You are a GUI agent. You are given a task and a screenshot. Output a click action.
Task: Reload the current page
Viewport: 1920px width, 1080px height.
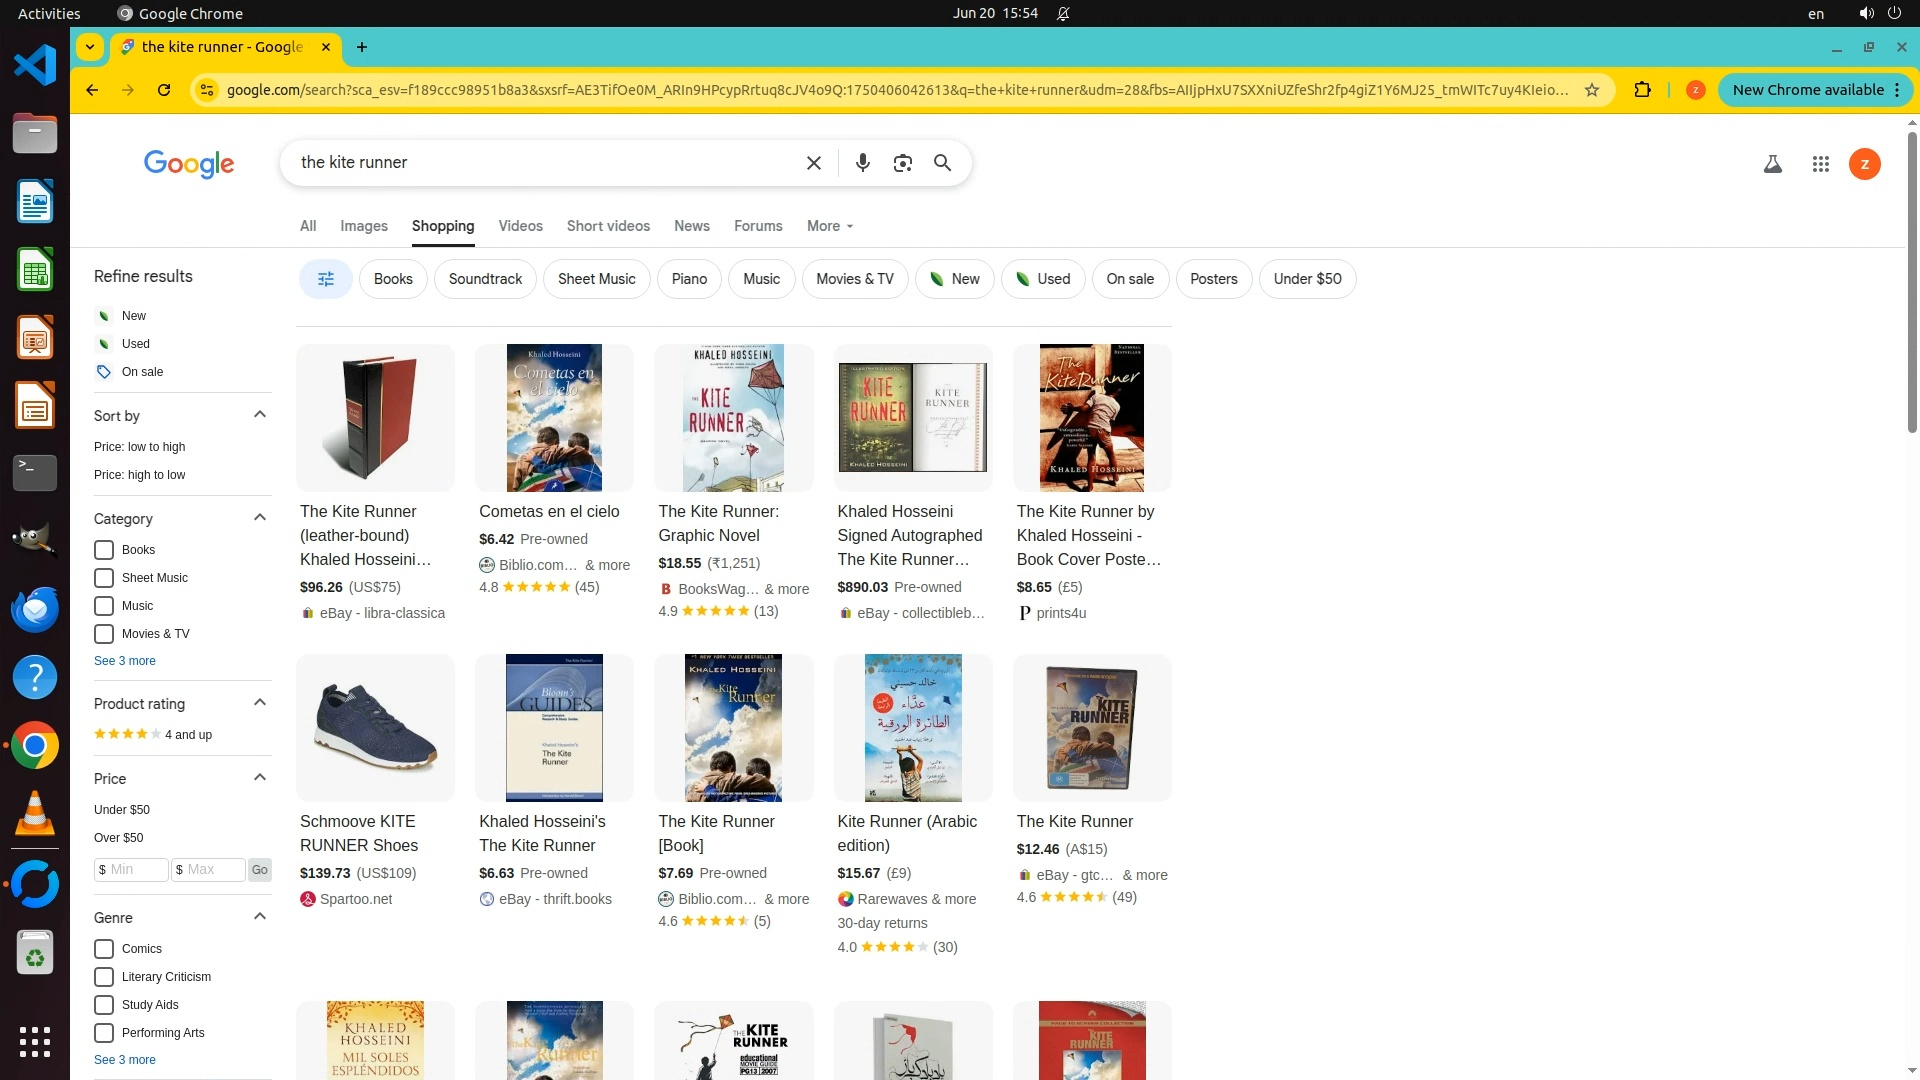164,90
